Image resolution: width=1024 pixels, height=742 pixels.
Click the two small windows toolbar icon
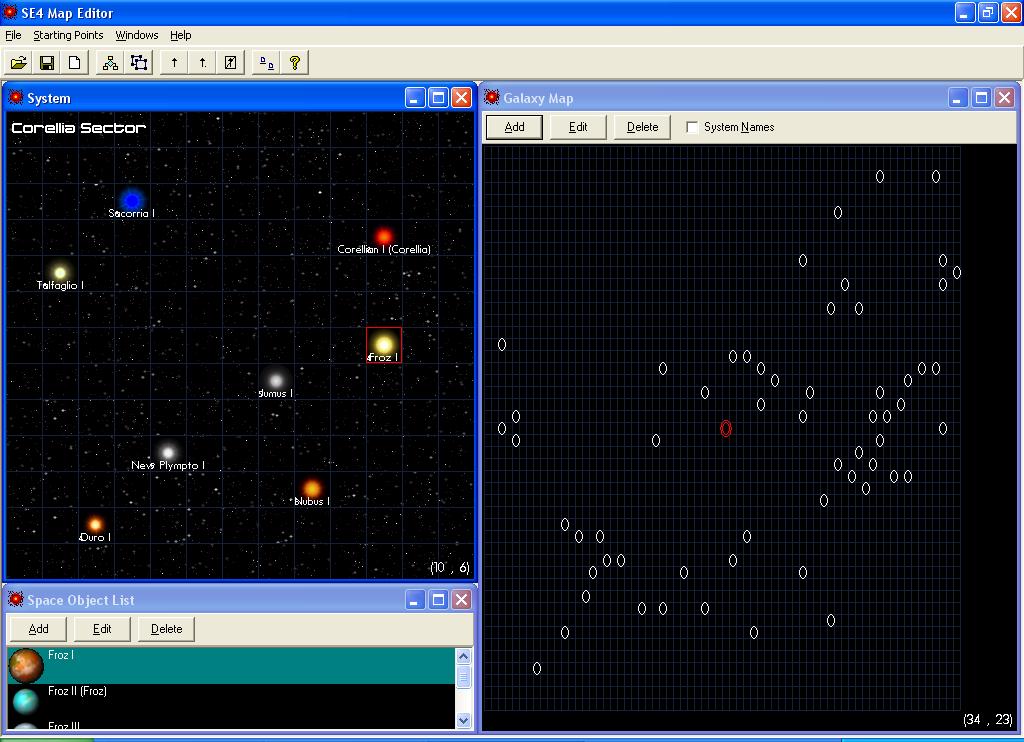[x=267, y=63]
